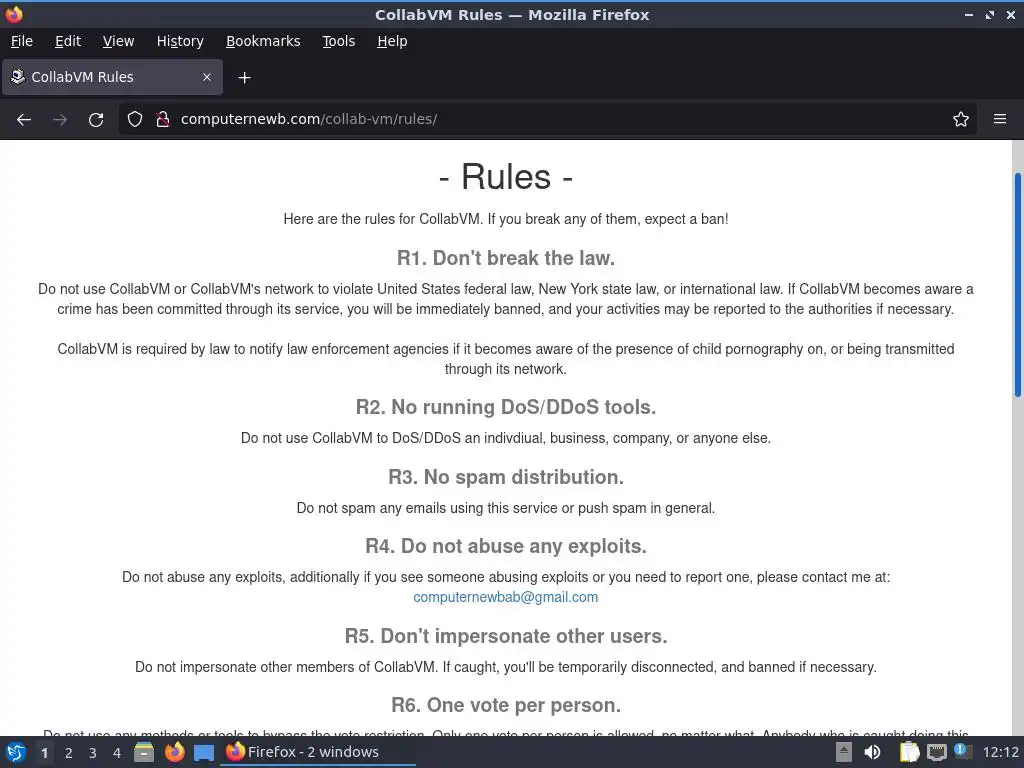Launch the file manager from taskbar
The width and height of the screenshot is (1024, 768).
144,752
